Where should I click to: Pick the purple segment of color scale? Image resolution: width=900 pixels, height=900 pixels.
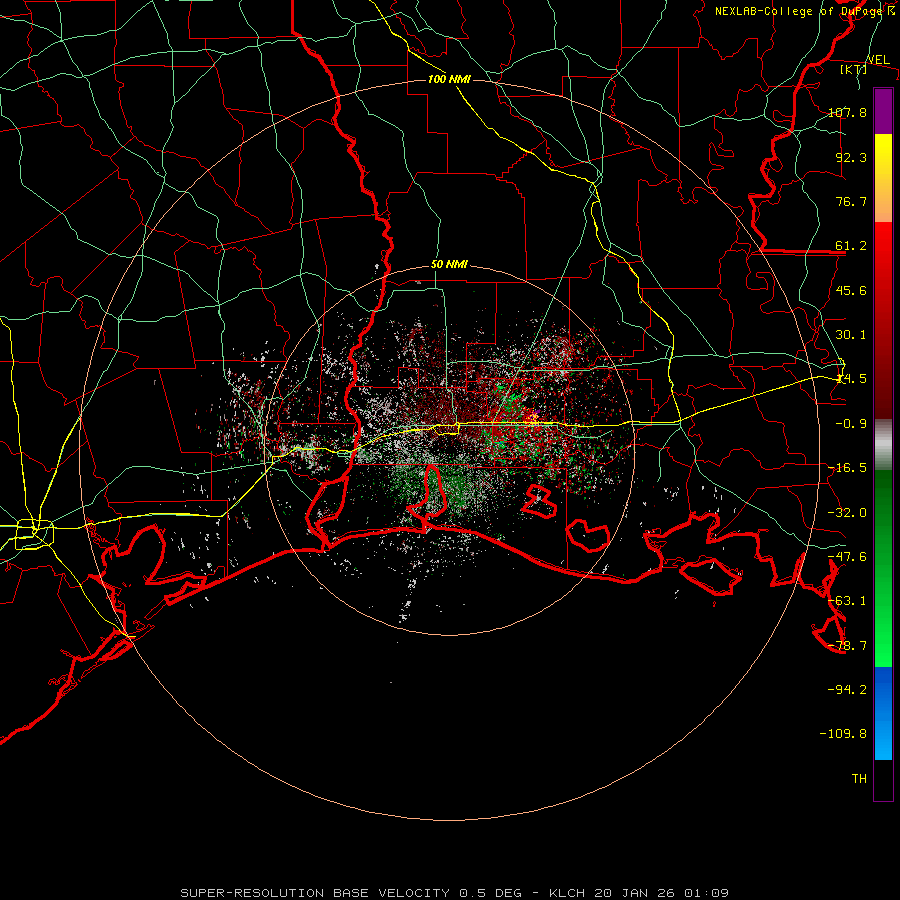[x=883, y=111]
